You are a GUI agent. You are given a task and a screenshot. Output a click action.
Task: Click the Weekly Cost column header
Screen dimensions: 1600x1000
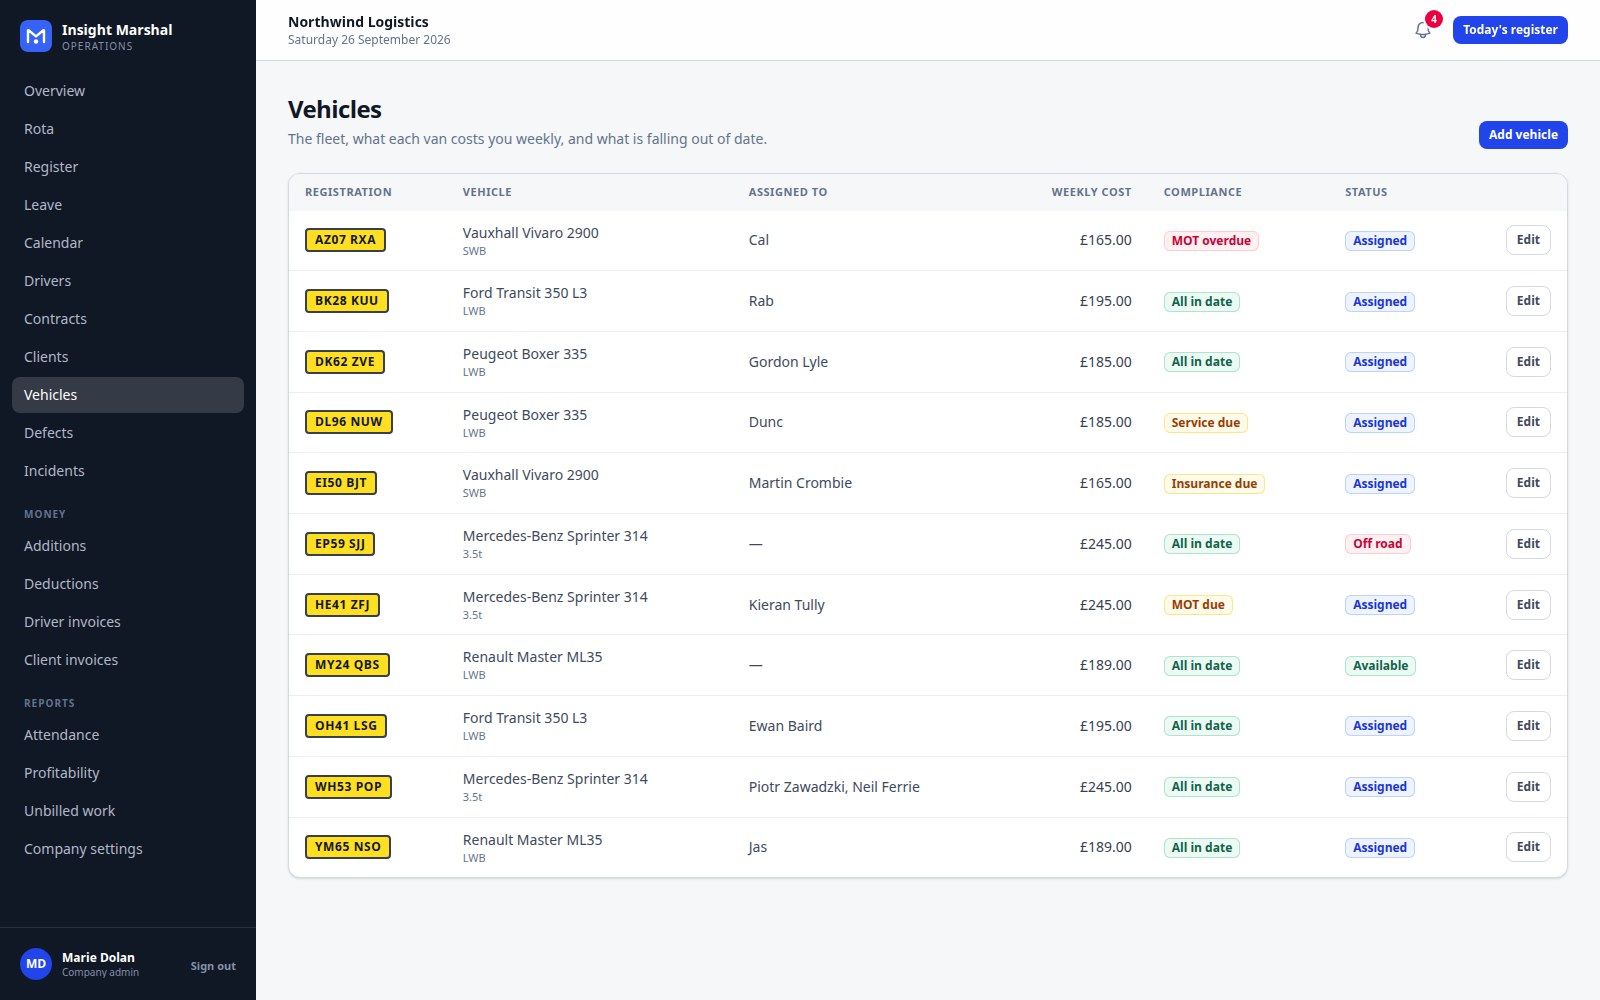click(x=1091, y=192)
